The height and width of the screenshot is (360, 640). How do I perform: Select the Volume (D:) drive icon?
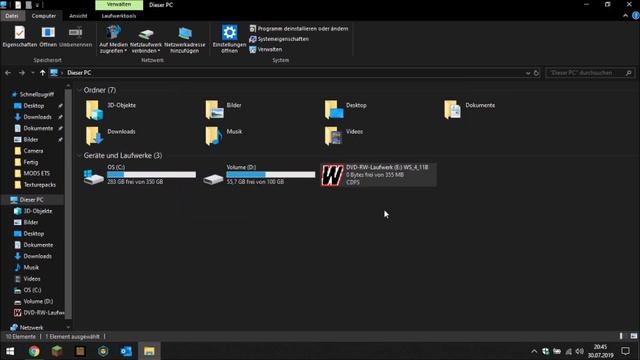213,178
